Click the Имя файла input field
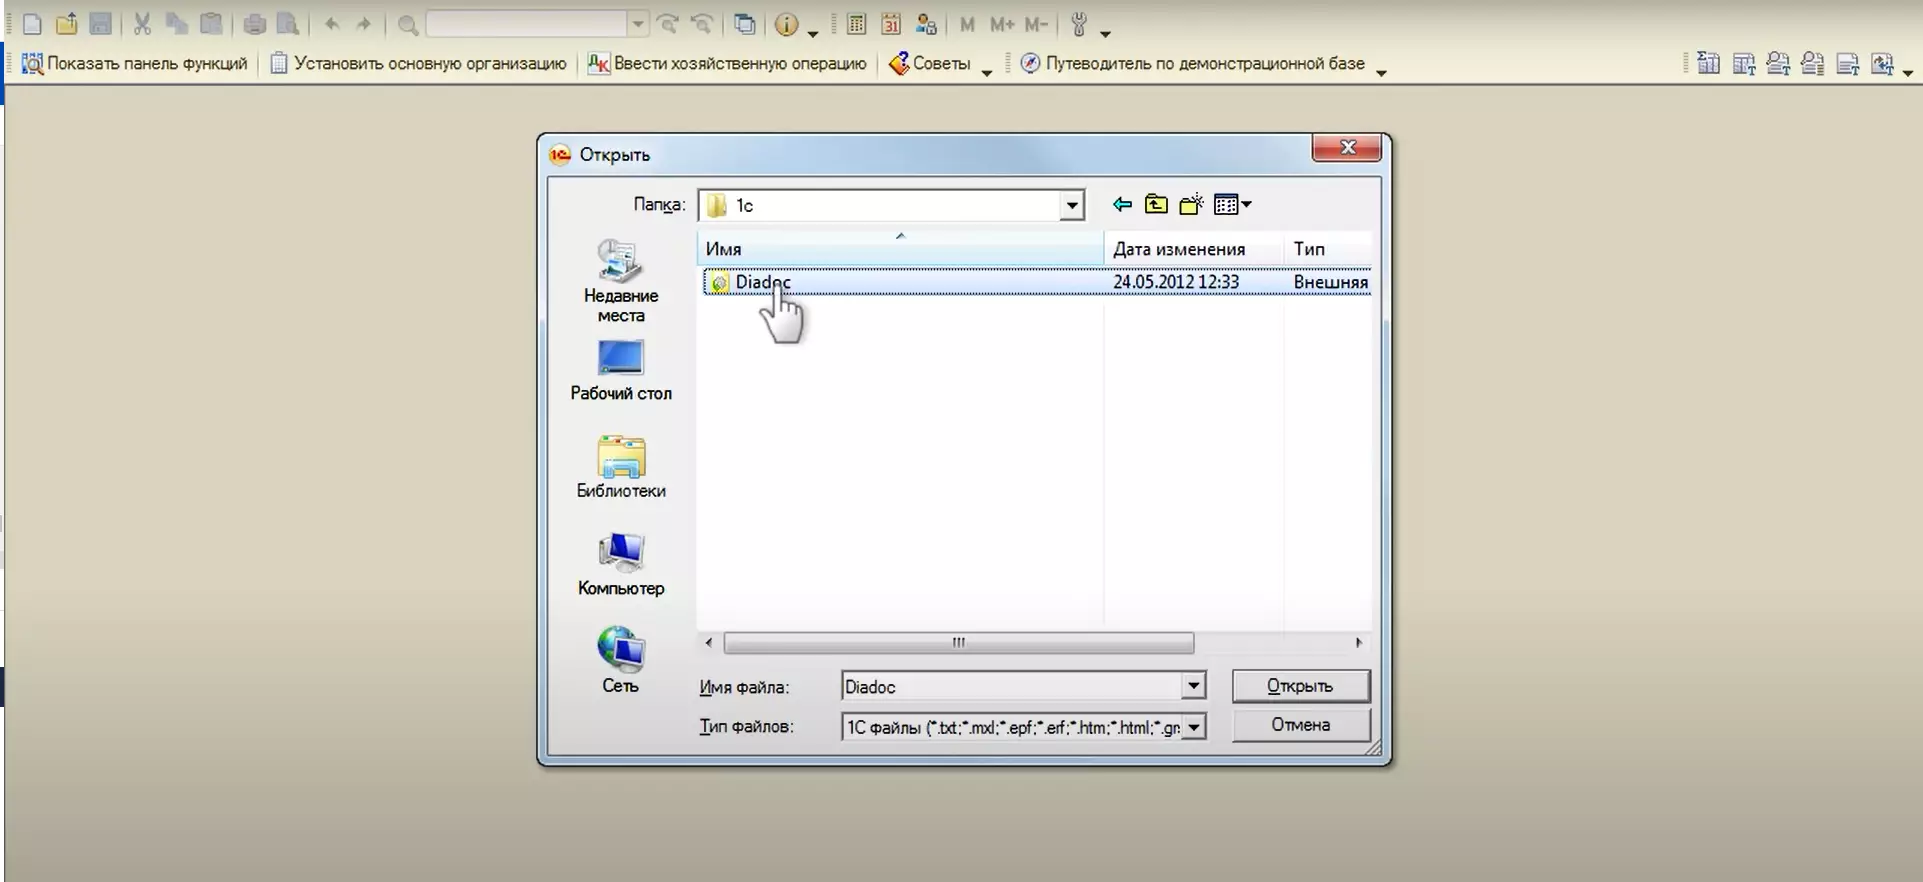The height and width of the screenshot is (882, 1923). pos(1012,687)
